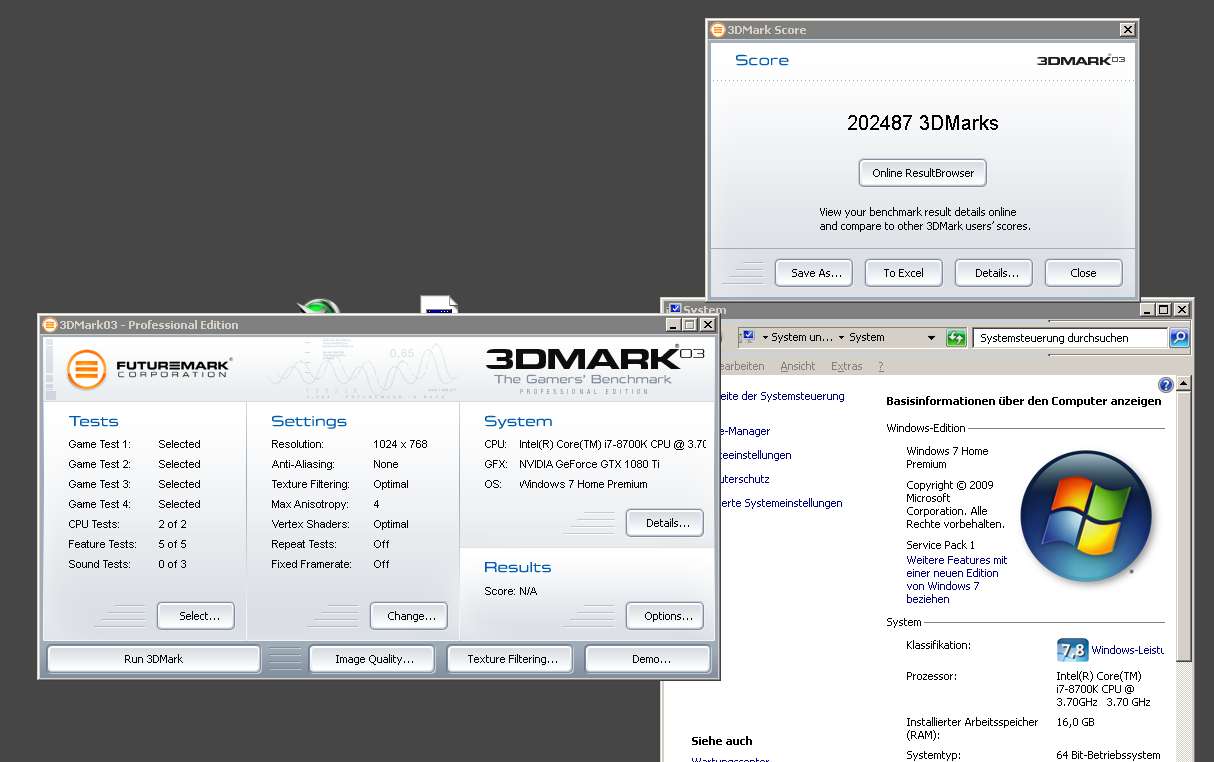Click the 'Fixed Framerate:' label
The width and height of the screenshot is (1214, 762).
(x=311, y=564)
